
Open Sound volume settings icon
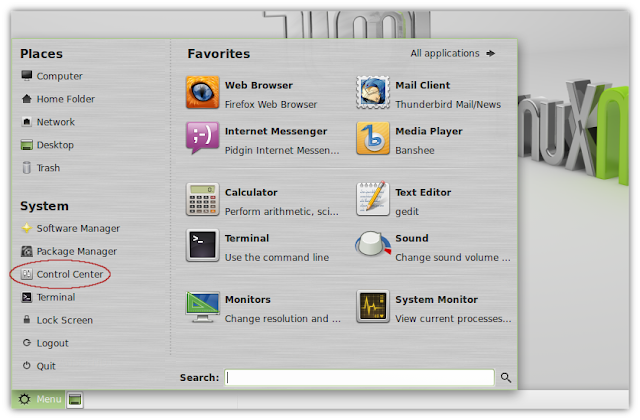click(373, 246)
